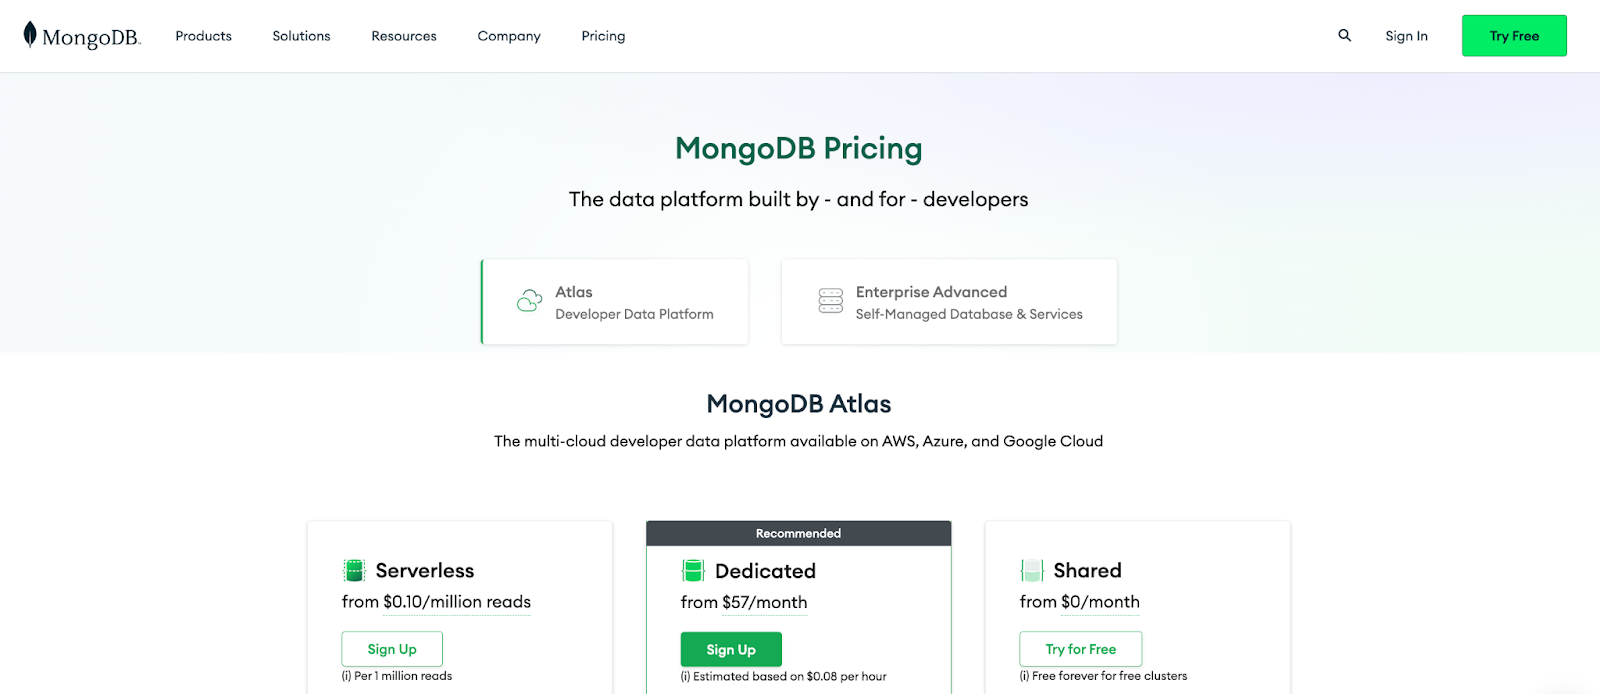1600x694 pixels.
Task: Expand the Company navigation menu
Action: click(x=509, y=36)
